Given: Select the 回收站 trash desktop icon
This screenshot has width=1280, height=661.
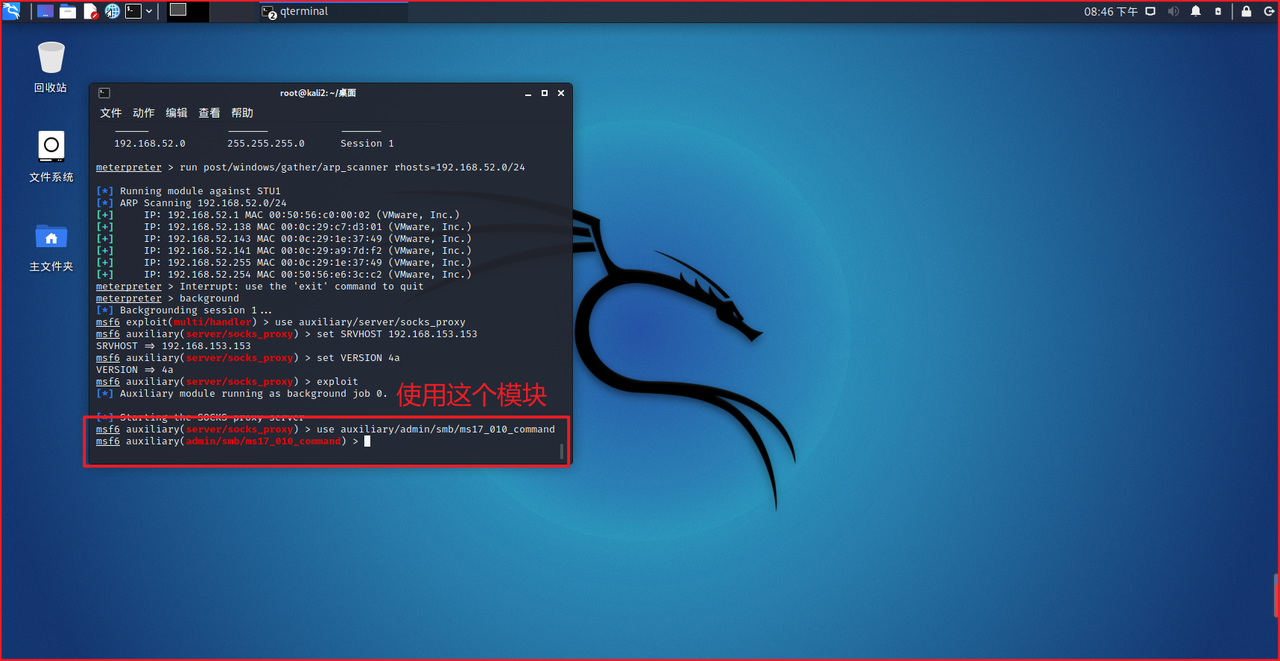Looking at the screenshot, I should tap(51, 67).
